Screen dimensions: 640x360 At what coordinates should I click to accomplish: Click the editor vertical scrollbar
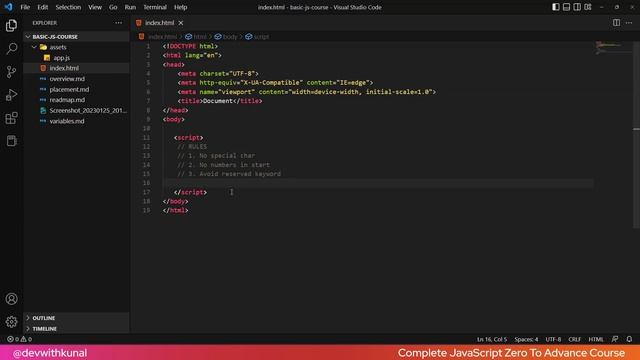click(x=636, y=135)
